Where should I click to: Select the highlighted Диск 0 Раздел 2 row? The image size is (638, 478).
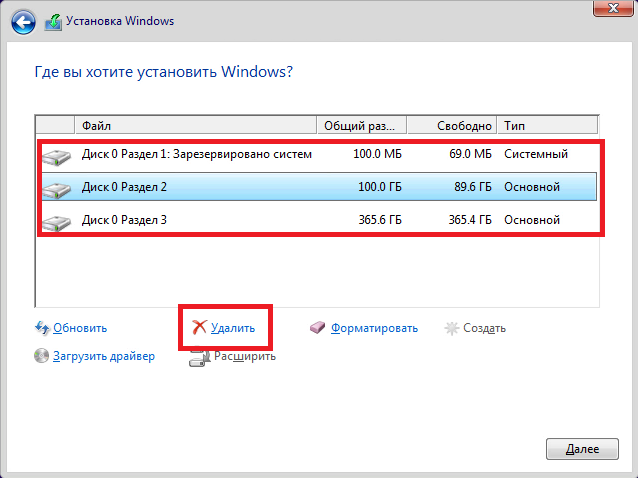click(x=319, y=187)
